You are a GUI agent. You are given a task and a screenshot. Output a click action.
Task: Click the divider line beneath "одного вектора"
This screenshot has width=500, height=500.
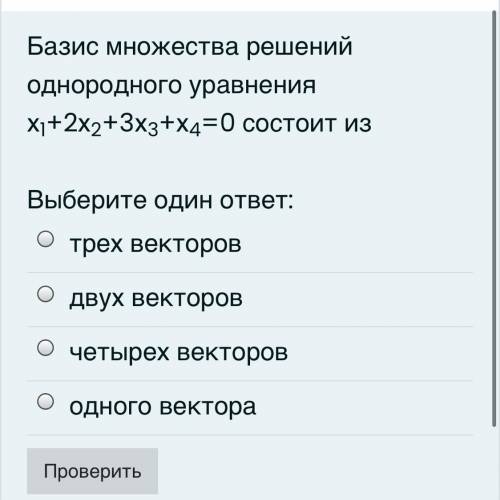pos(250,435)
